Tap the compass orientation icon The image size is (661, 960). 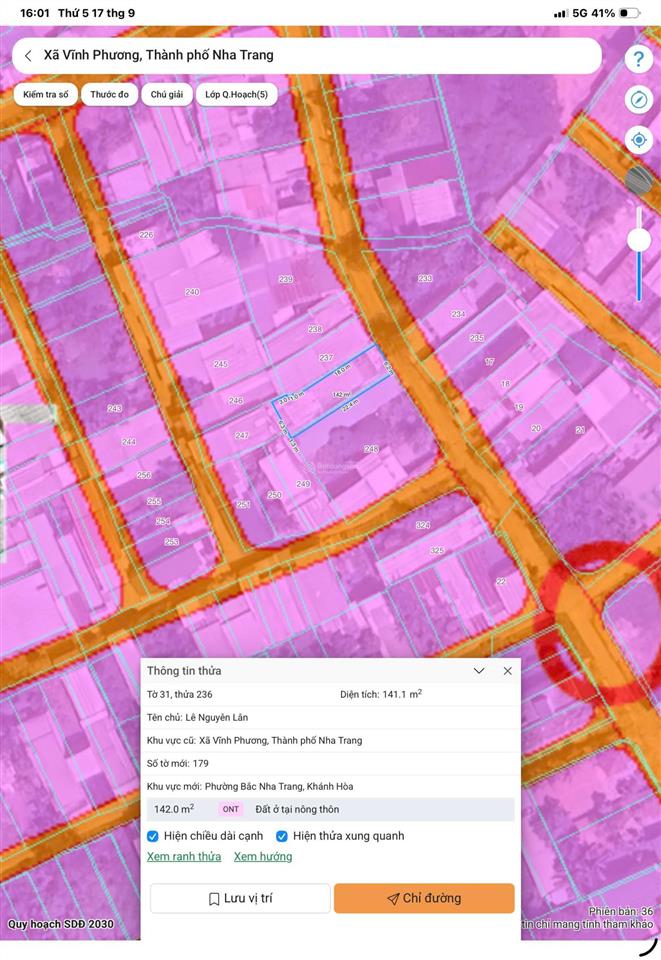tap(638, 99)
